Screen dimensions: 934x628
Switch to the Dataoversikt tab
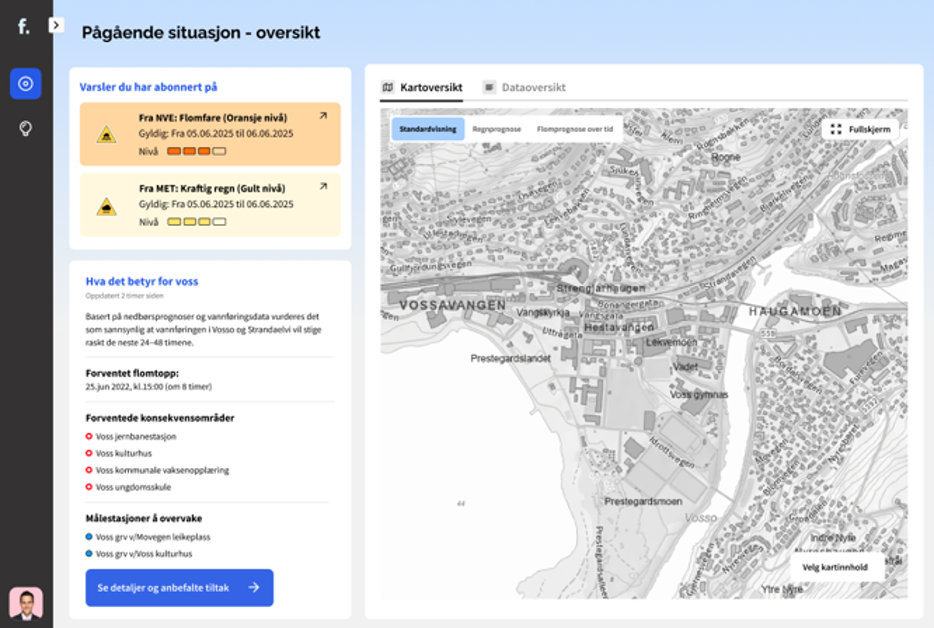pyautogui.click(x=524, y=88)
